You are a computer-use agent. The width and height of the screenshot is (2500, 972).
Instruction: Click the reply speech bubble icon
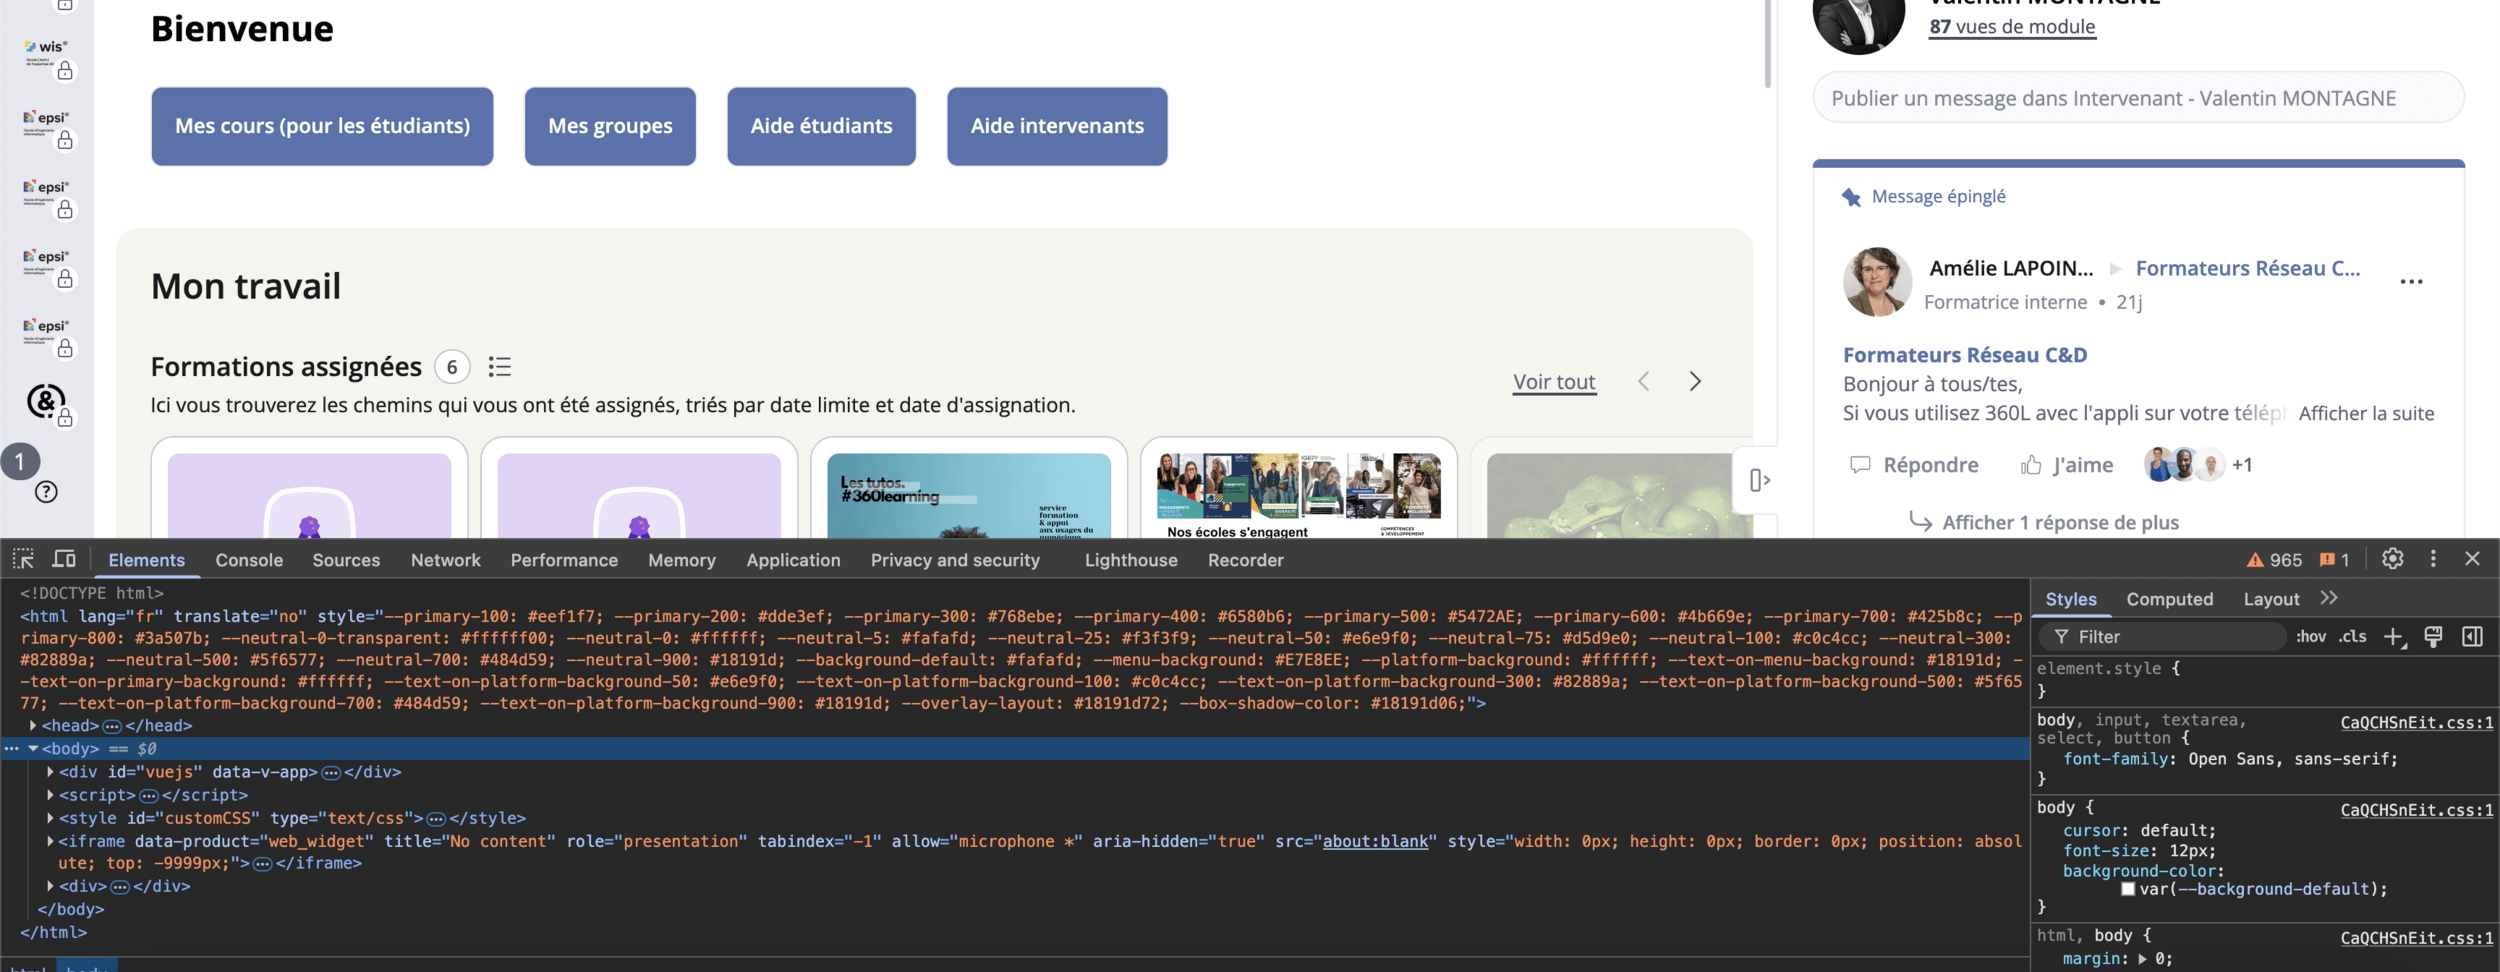(x=1860, y=465)
